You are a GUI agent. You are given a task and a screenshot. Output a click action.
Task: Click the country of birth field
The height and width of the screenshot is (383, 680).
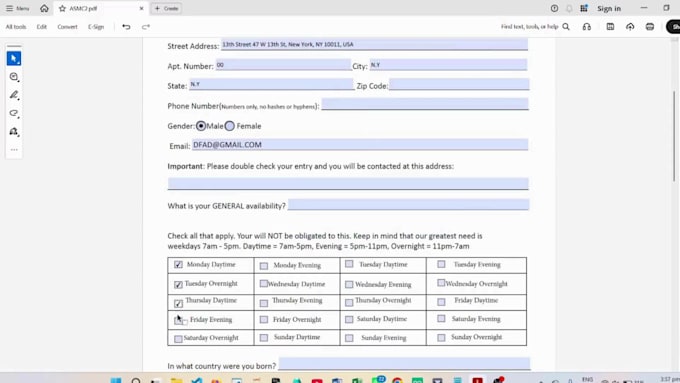(x=404, y=364)
